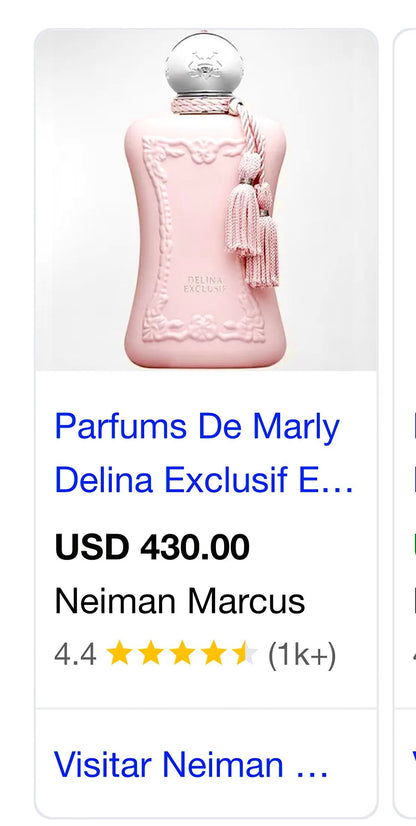Click the half-filled fifth rating star
The height and width of the screenshot is (826, 416).
pos(245,653)
